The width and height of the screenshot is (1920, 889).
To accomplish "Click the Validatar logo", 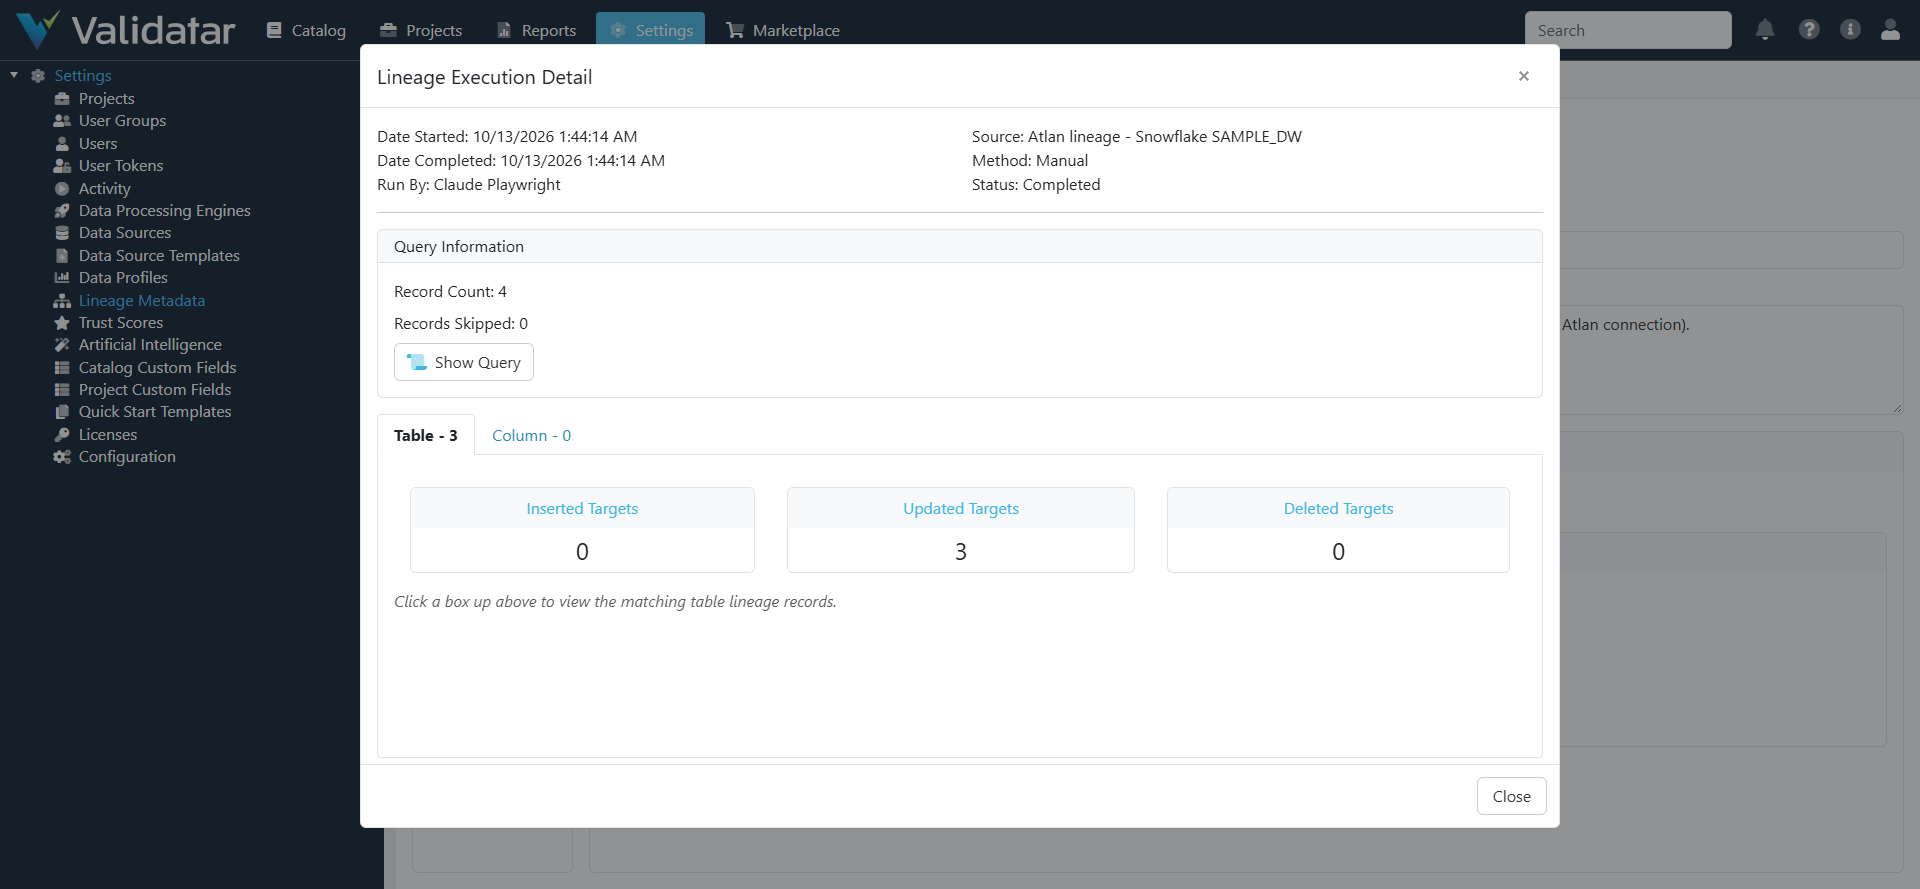I will click(126, 30).
